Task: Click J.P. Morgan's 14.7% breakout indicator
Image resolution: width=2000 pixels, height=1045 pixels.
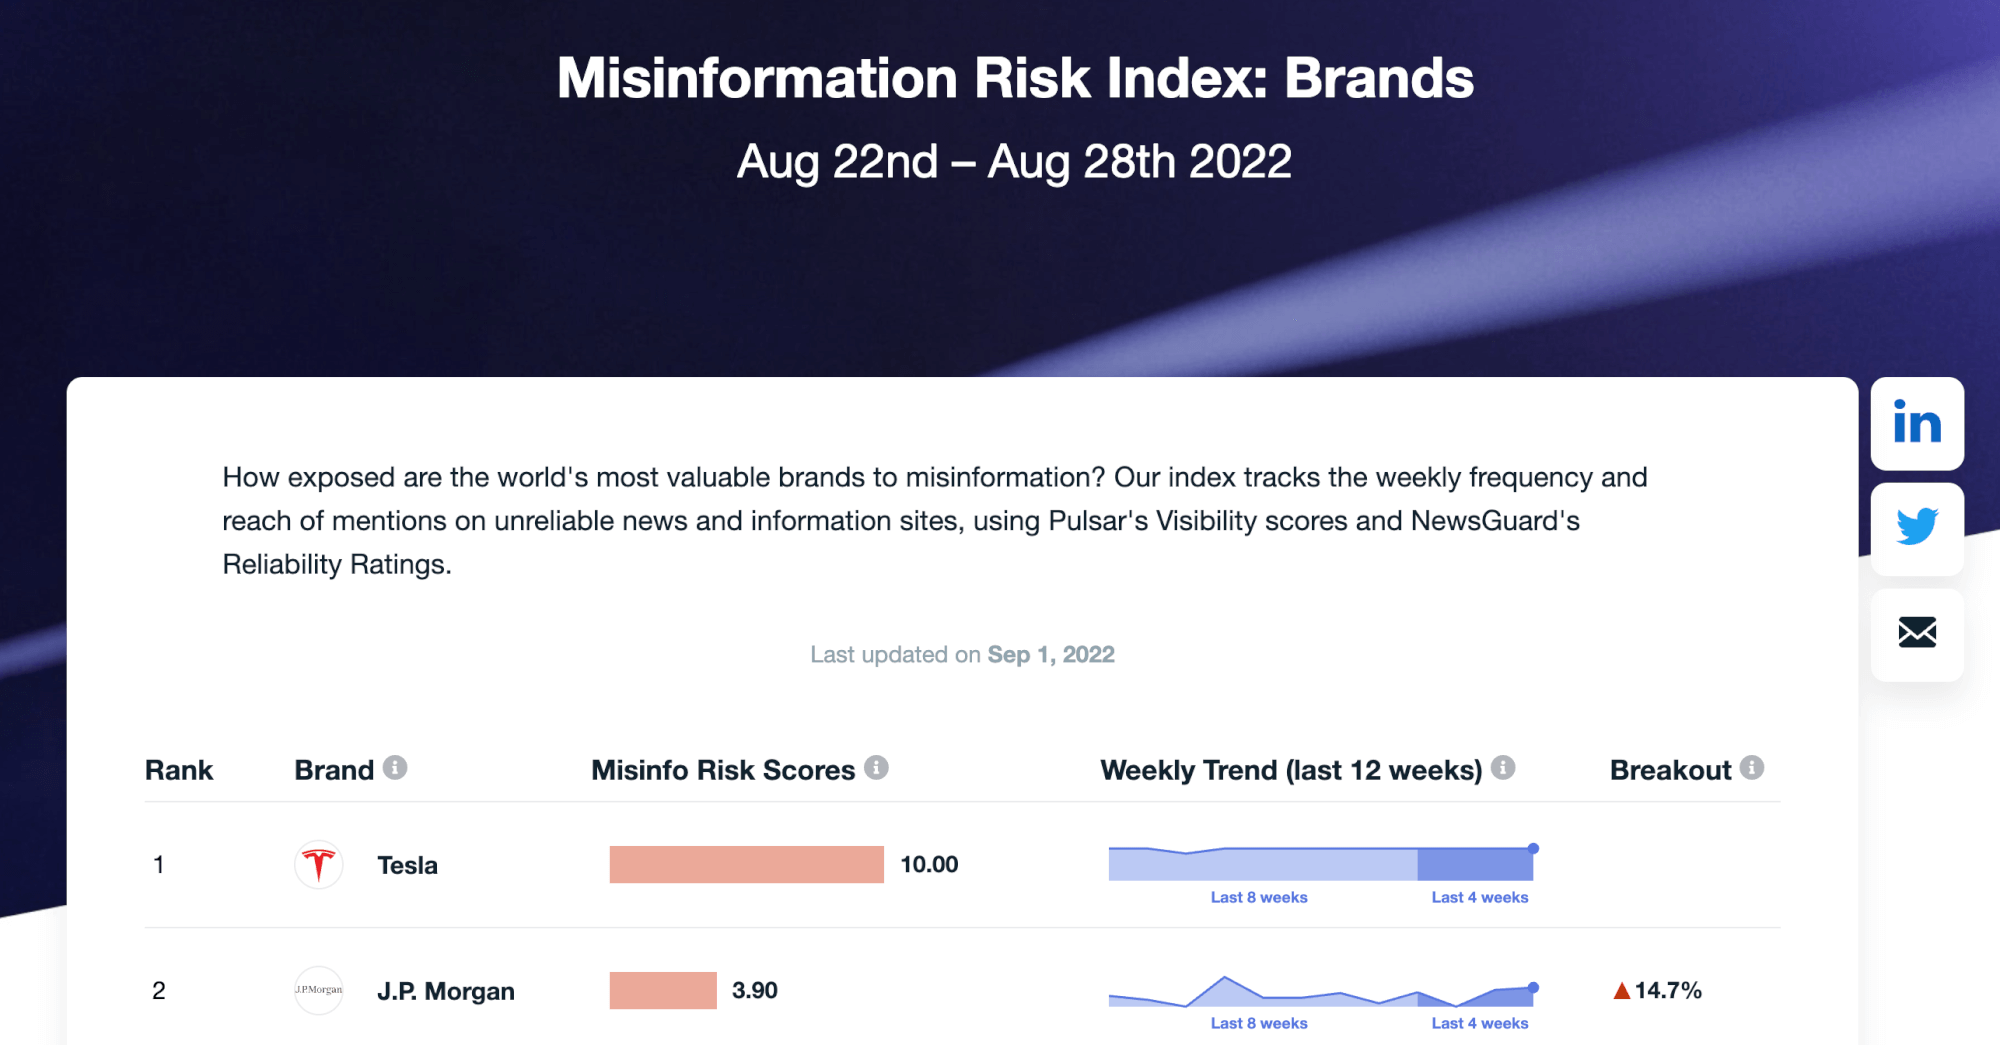Action: pos(1657,990)
